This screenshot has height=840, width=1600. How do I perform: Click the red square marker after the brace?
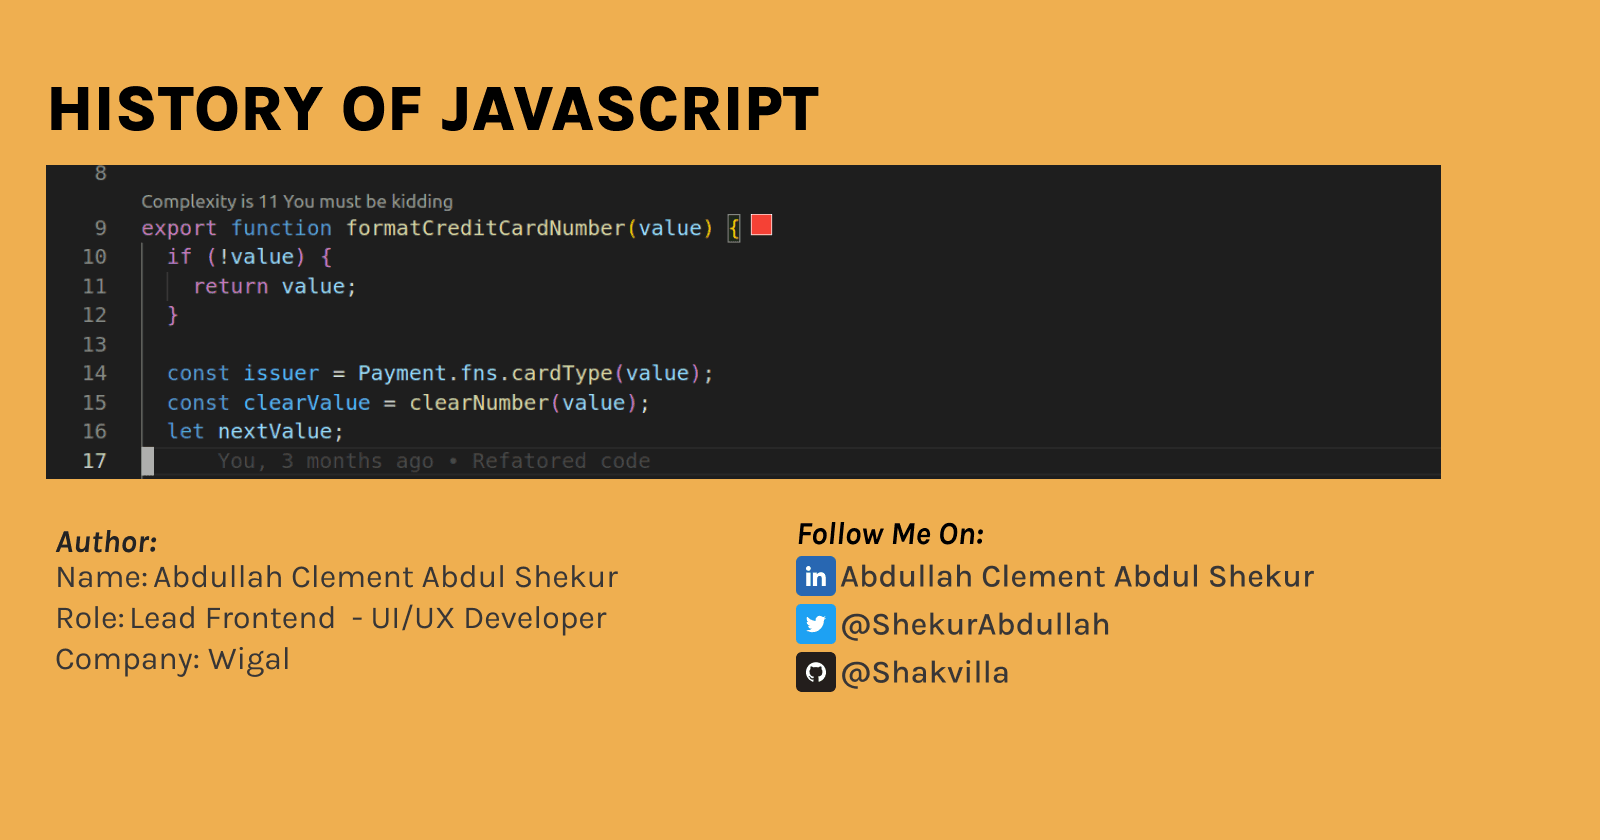762,225
